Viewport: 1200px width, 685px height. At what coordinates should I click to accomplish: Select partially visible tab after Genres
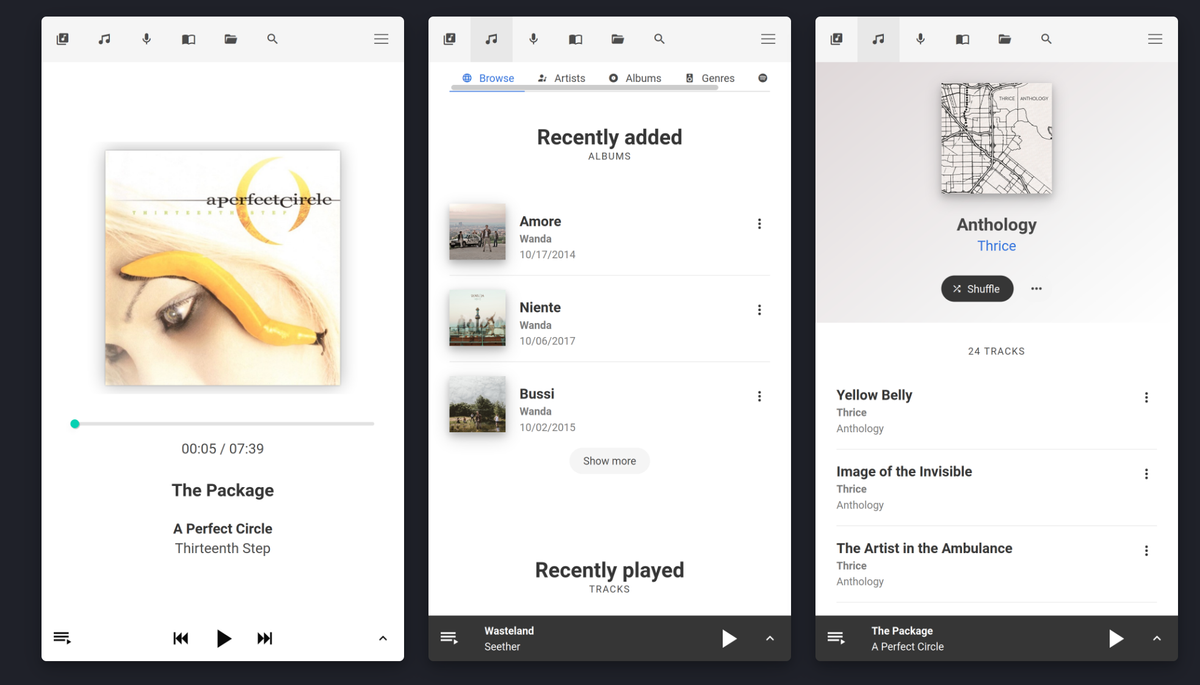[762, 78]
